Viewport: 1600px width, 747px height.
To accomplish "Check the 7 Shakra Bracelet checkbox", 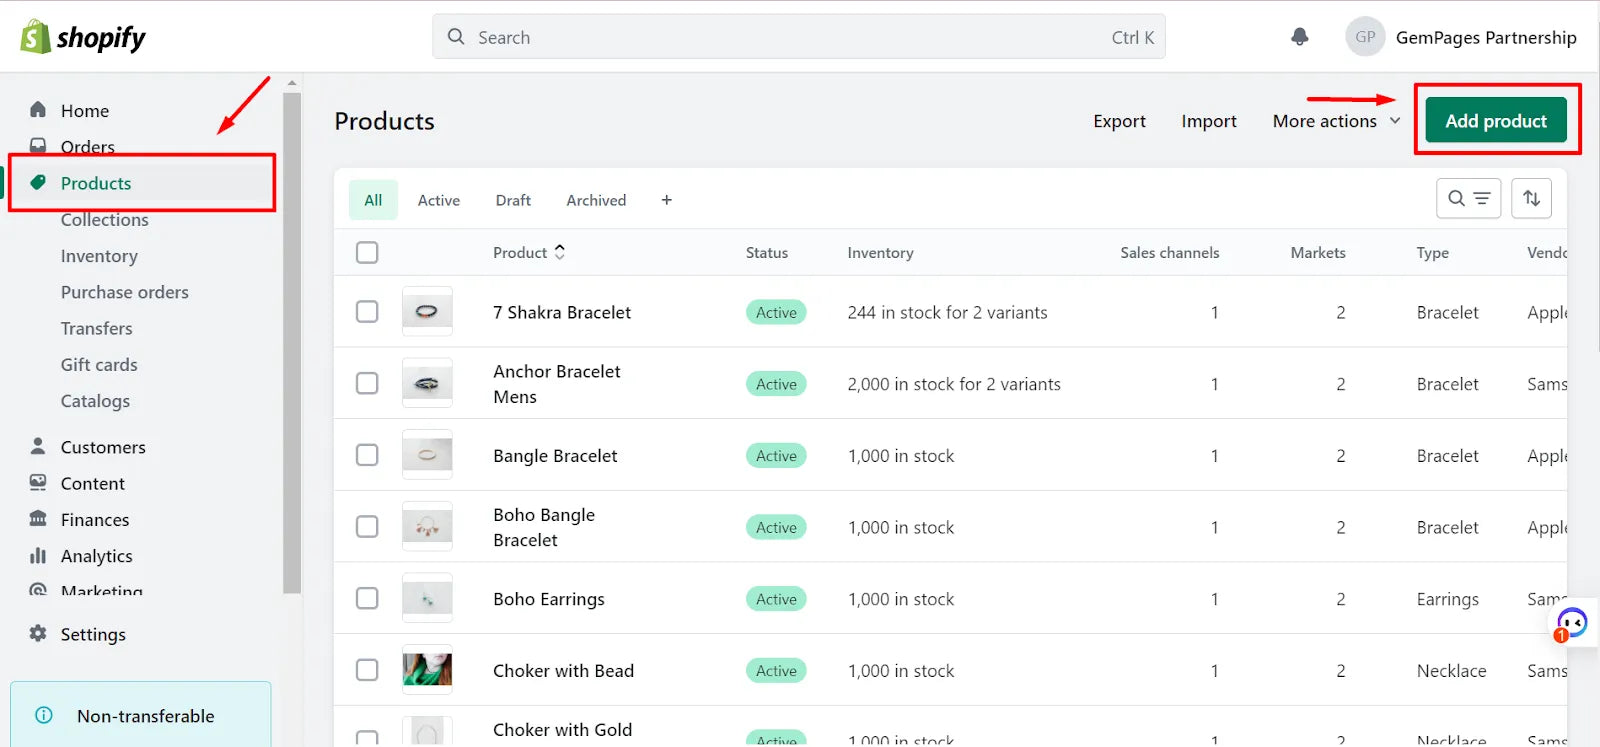I will click(x=367, y=311).
